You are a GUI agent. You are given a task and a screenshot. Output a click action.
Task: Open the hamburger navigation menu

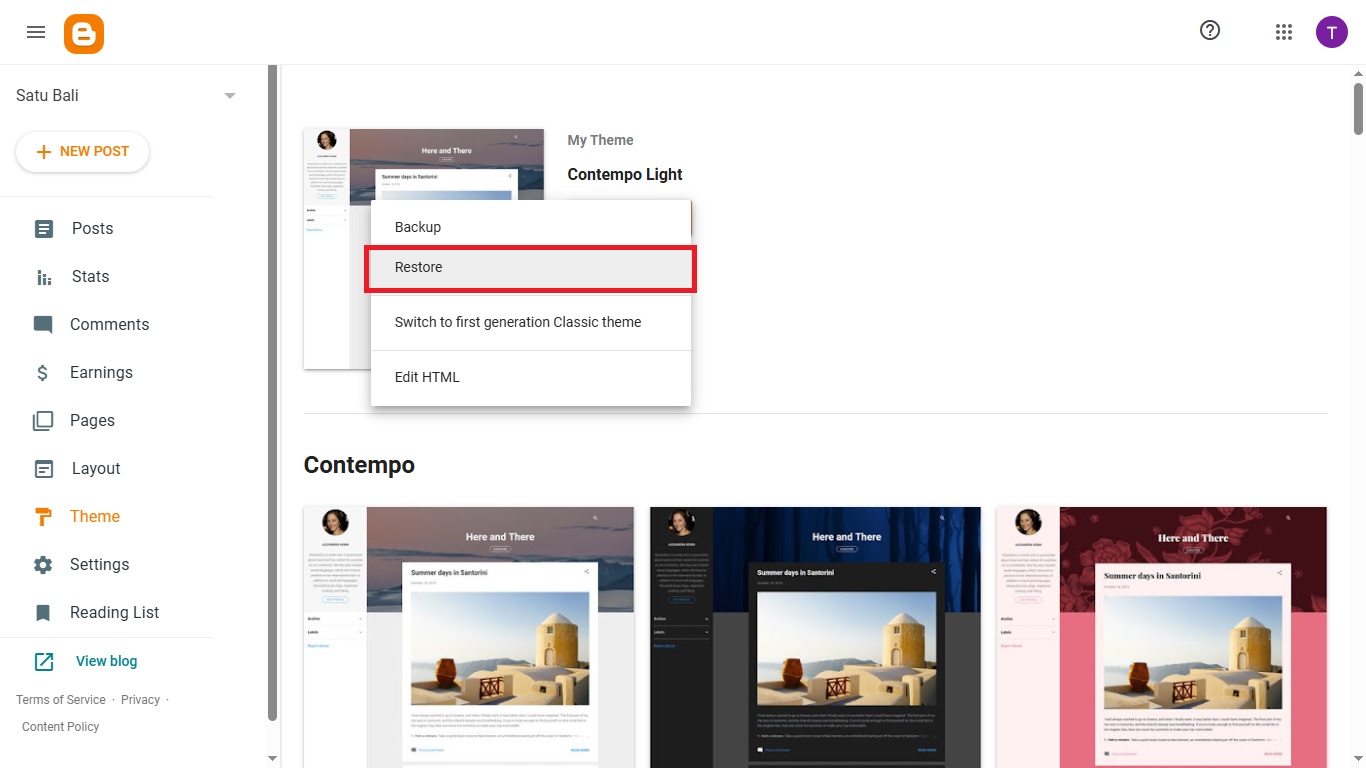36,31
